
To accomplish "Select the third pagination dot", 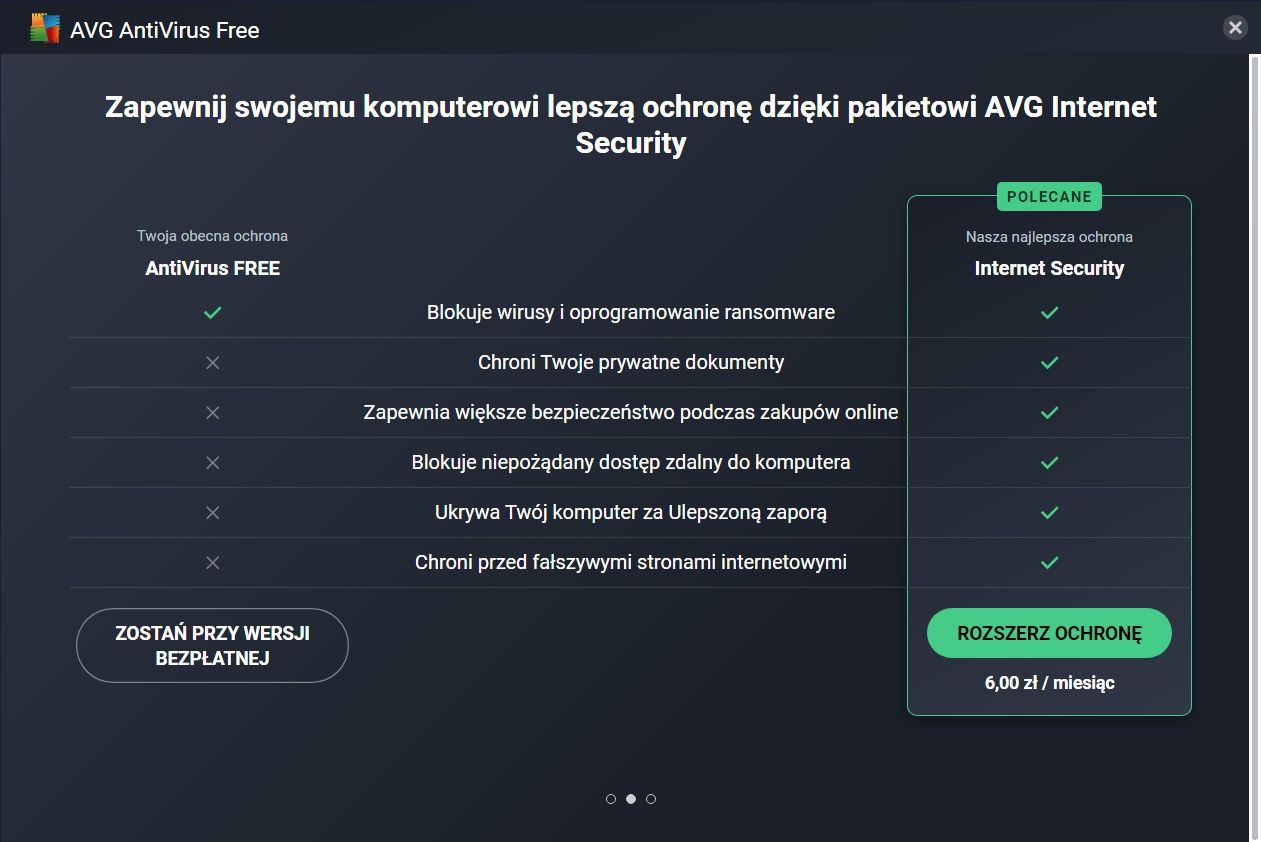I will (x=651, y=799).
